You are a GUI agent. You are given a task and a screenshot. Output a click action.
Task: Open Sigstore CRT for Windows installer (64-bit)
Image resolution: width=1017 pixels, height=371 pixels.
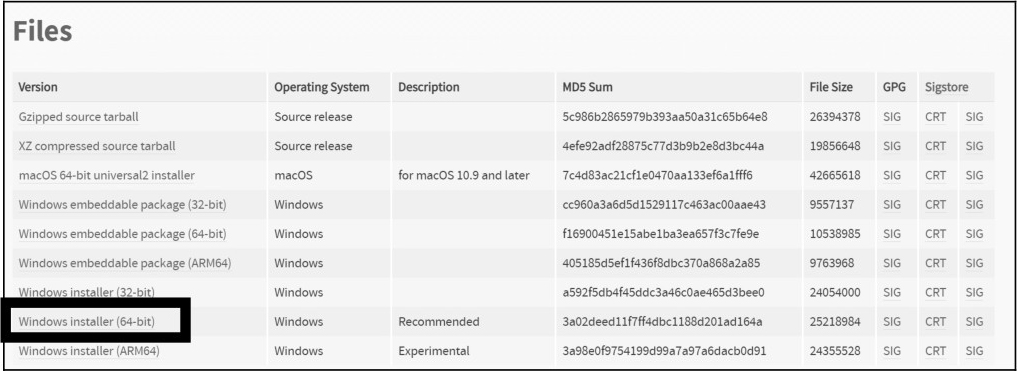pyautogui.click(x=935, y=321)
